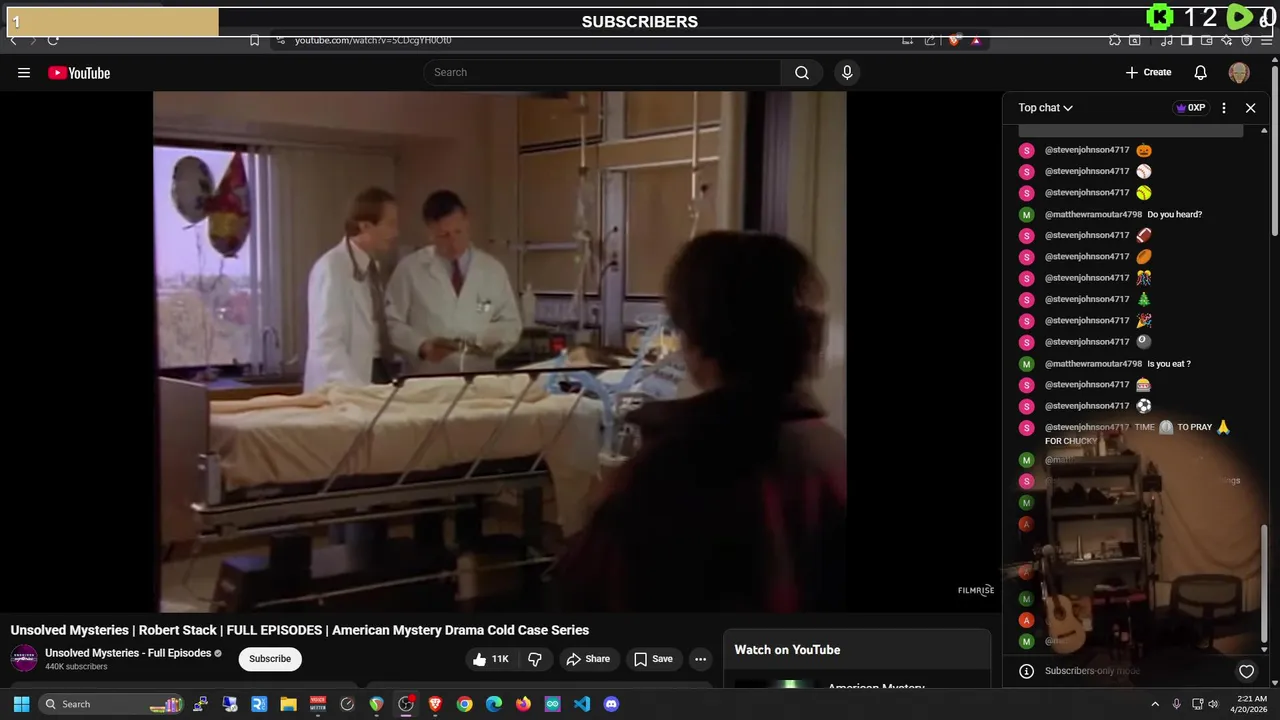The height and width of the screenshot is (720, 1280).
Task: Click the youtube.com address bar URL
Action: point(373,40)
